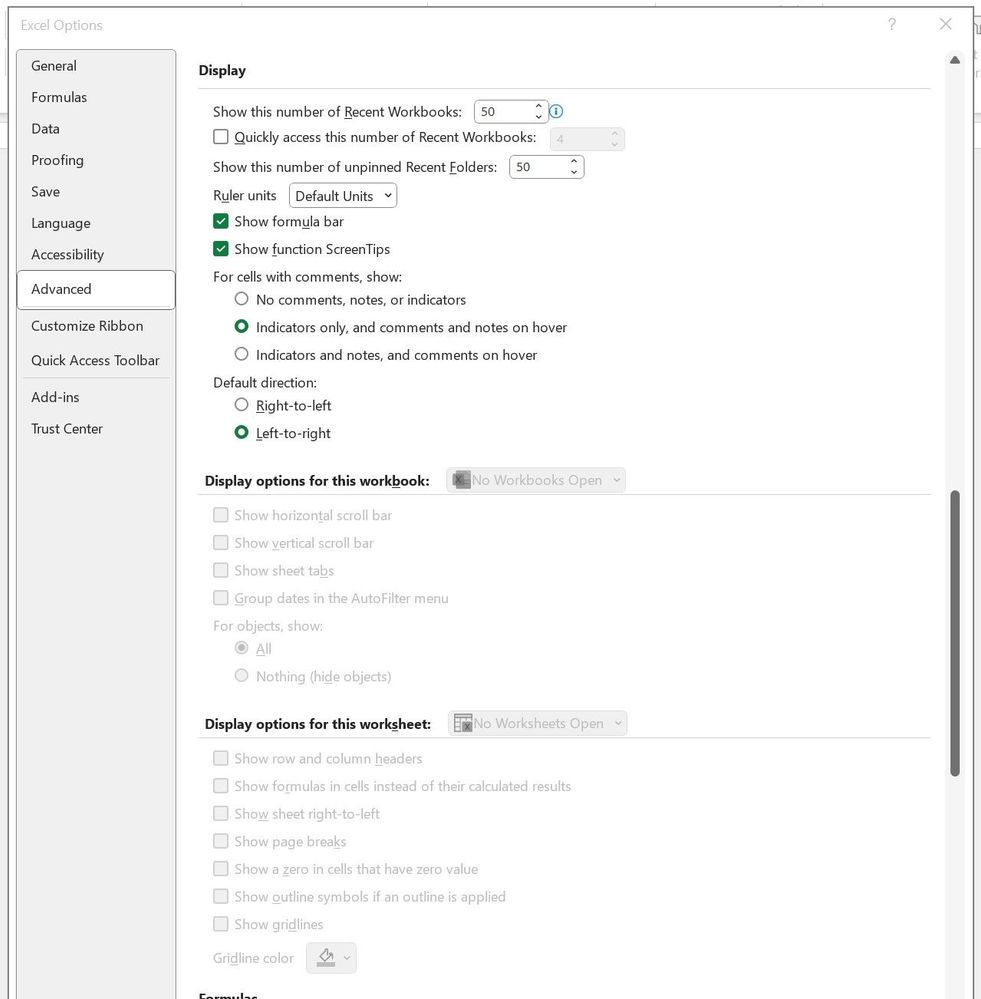Toggle Show sheet tabs checkbox
981x999 pixels.
coord(220,570)
